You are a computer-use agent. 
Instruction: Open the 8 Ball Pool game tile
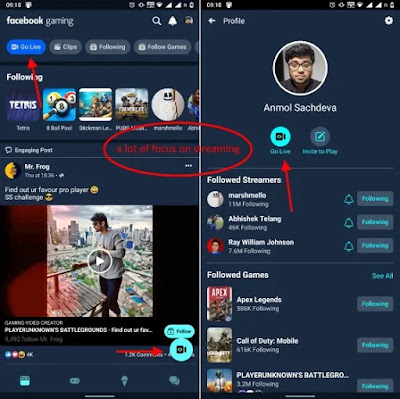click(x=59, y=105)
